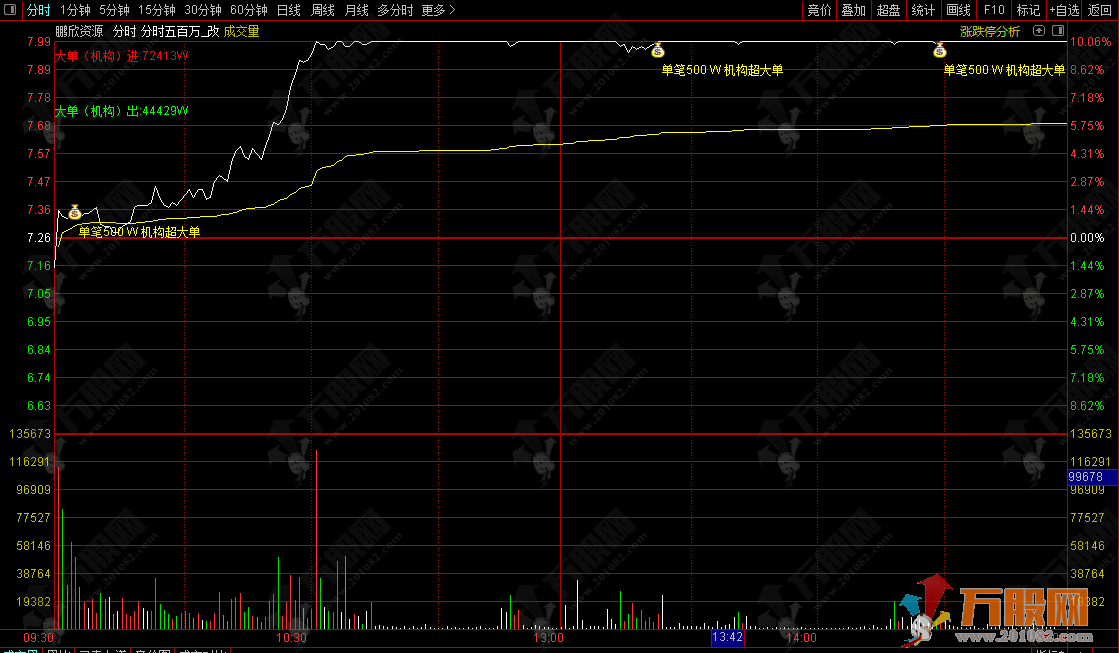Click 返回 to go back
The width and height of the screenshot is (1119, 653).
(x=1100, y=10)
